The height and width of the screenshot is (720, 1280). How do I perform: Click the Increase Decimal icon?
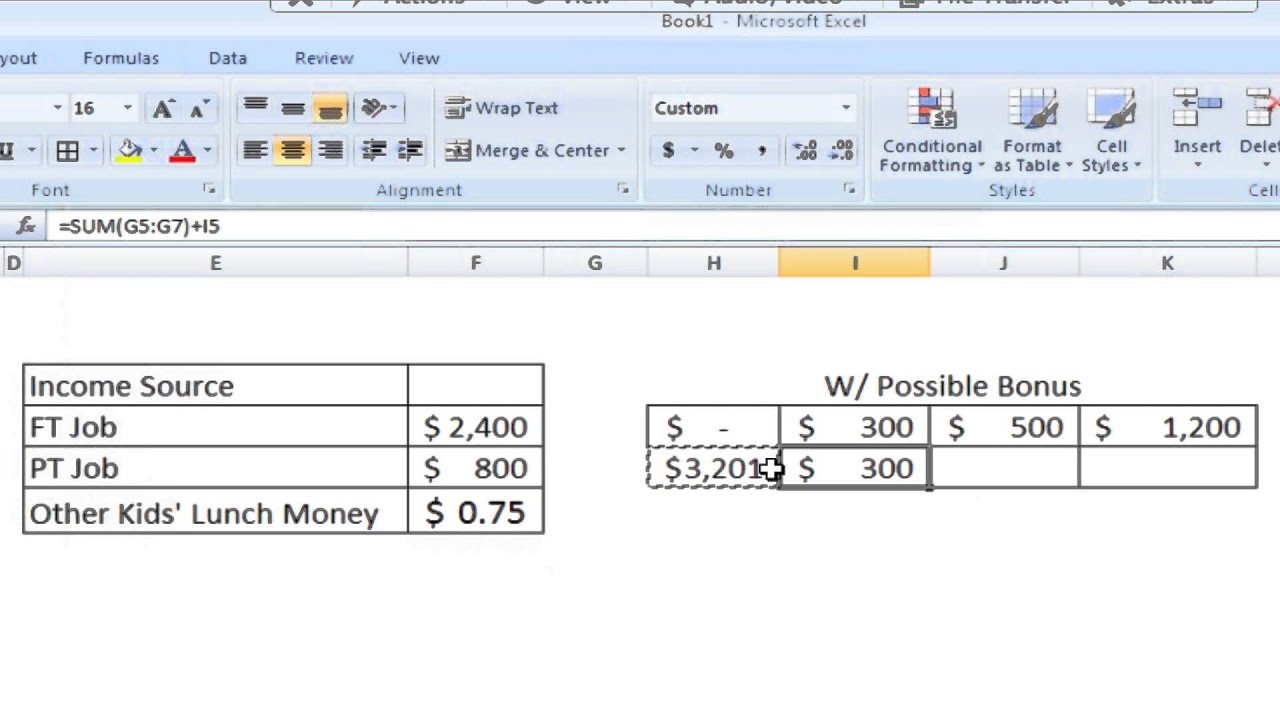805,151
